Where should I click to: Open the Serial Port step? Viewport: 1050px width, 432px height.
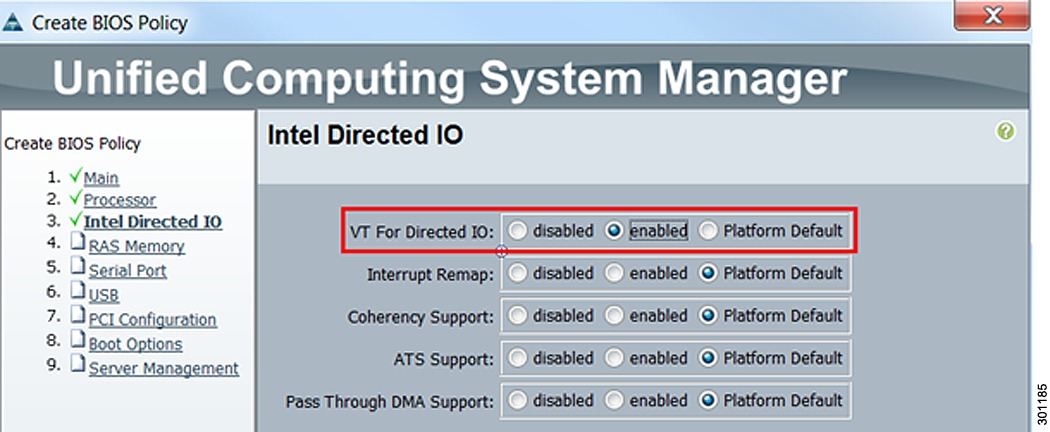click(128, 271)
